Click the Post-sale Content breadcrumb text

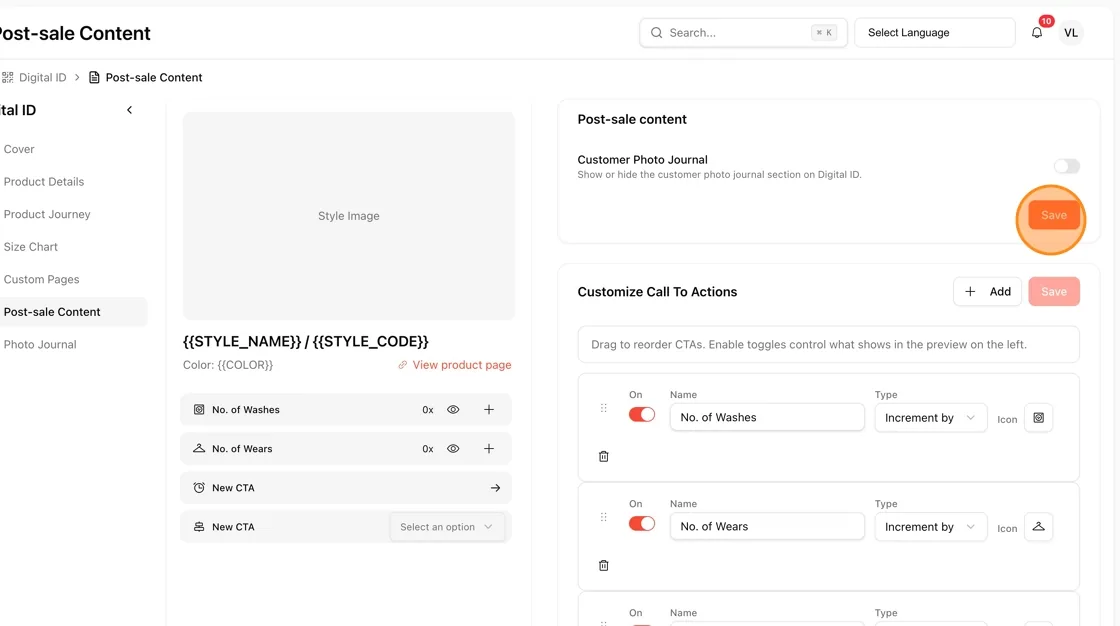[154, 77]
